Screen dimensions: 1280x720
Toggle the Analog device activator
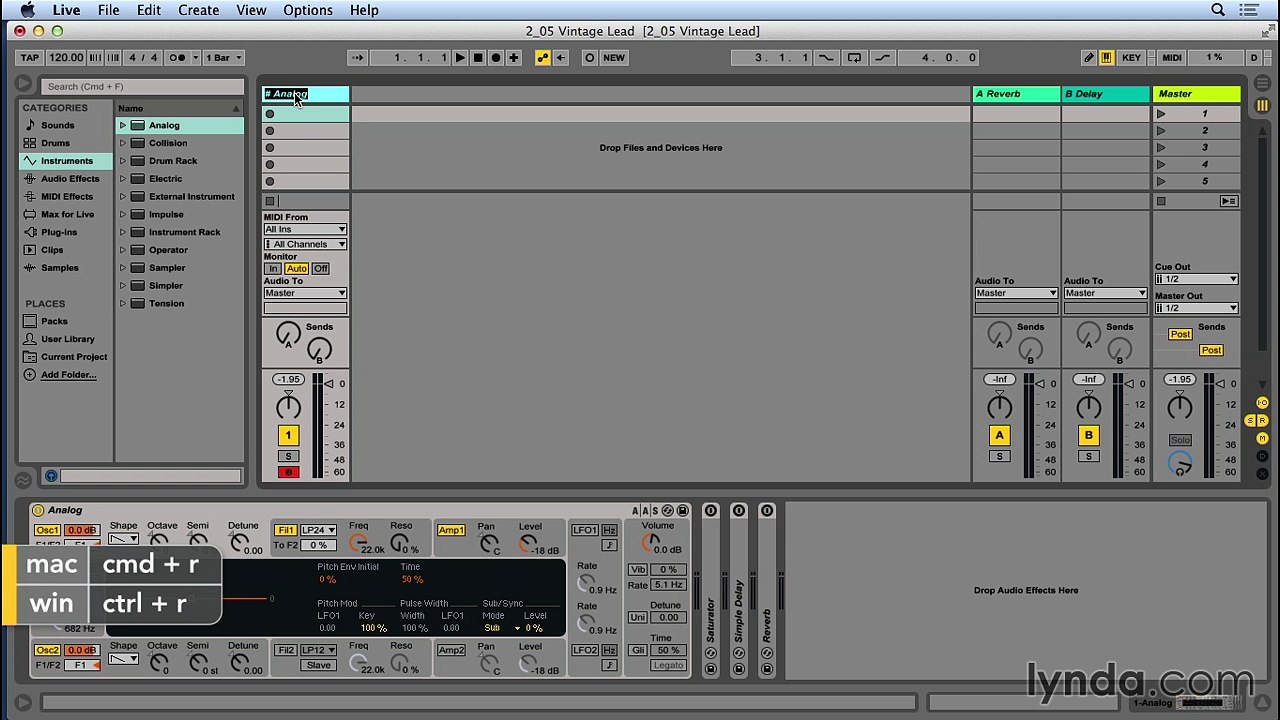(38, 511)
